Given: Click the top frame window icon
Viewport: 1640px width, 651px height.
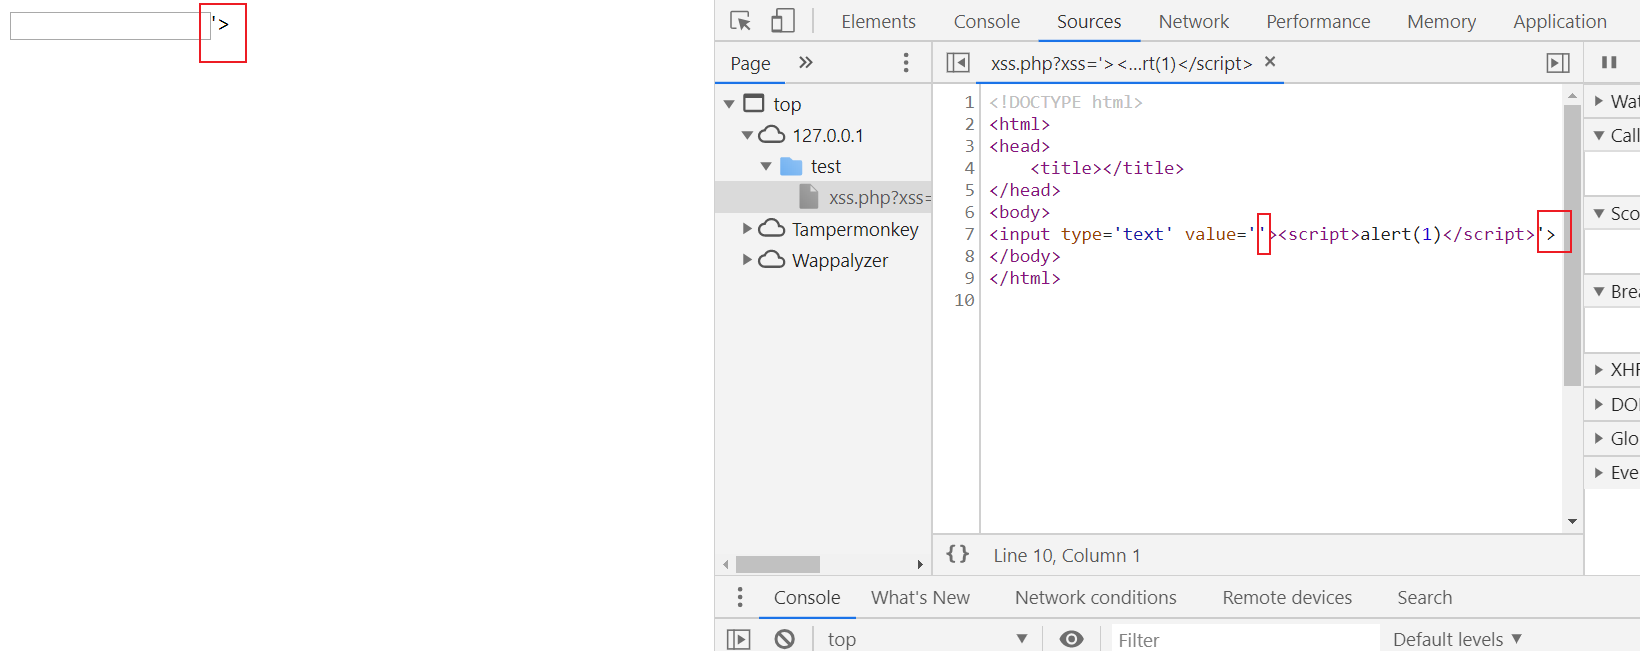Looking at the screenshot, I should click(x=754, y=103).
